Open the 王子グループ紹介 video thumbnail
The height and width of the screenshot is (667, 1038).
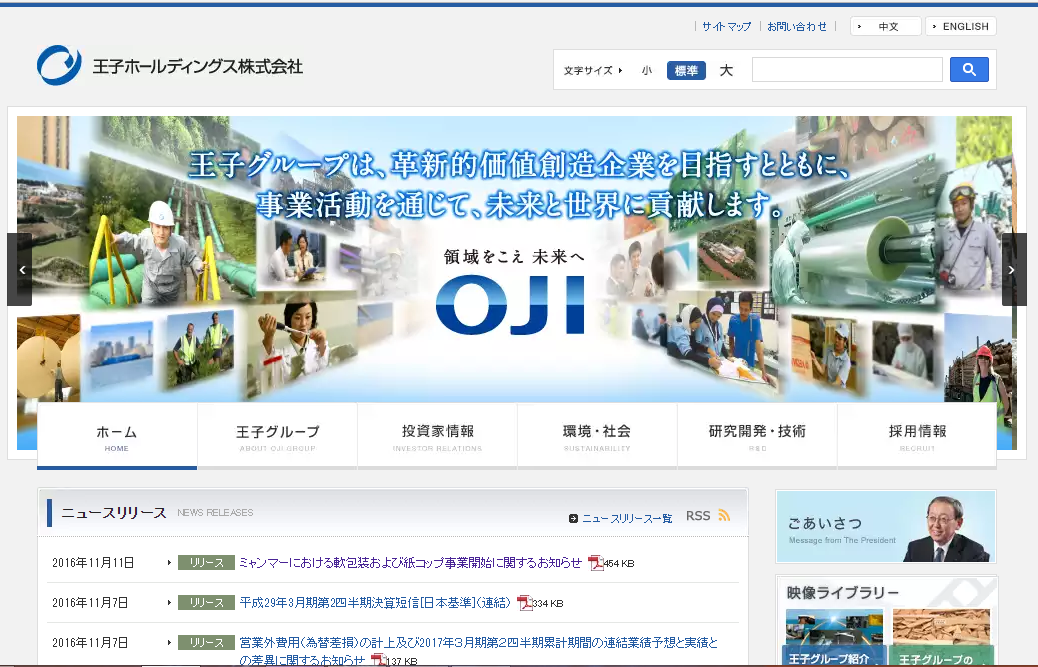tap(834, 637)
